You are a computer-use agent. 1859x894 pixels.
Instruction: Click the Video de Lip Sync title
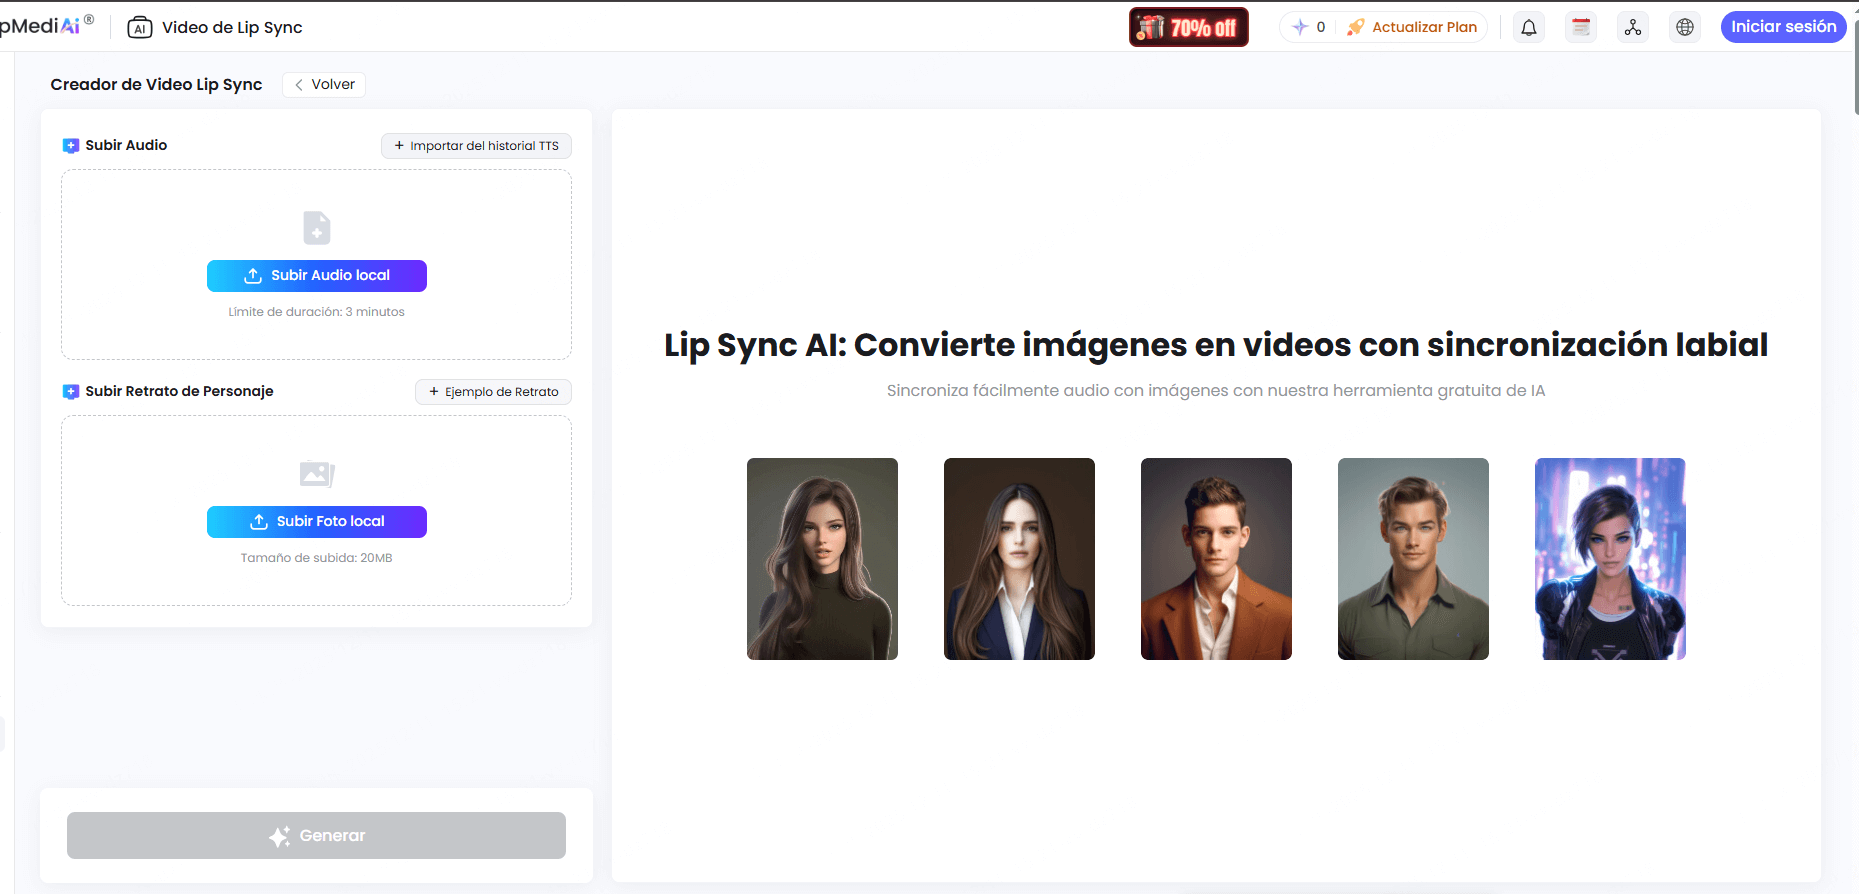[232, 28]
